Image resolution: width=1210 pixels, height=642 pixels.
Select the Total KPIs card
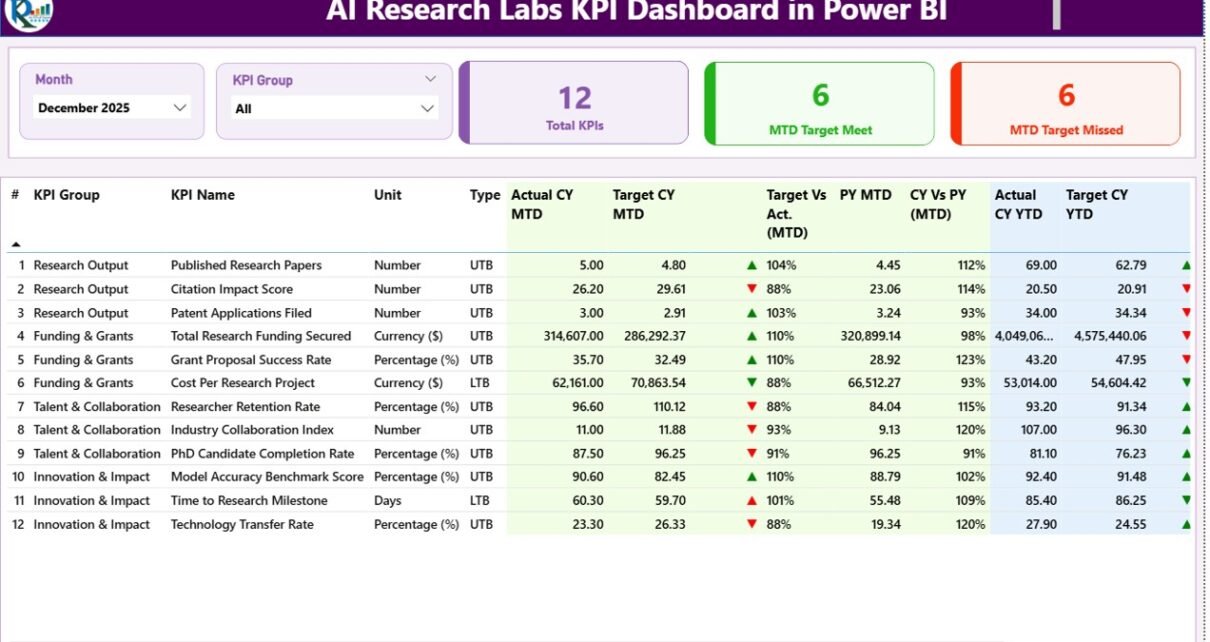coord(574,104)
